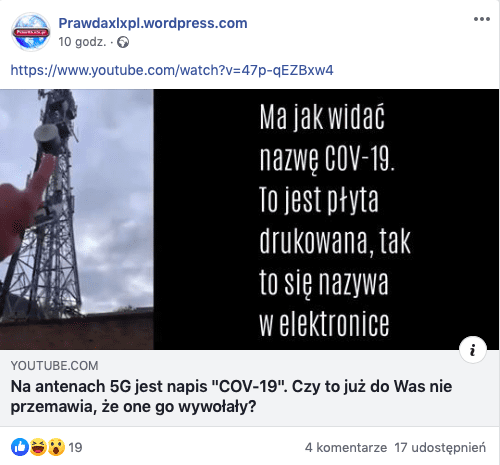Click the Wow surprised reaction icon
Viewport: 500px width, 465px height.
coord(56,447)
